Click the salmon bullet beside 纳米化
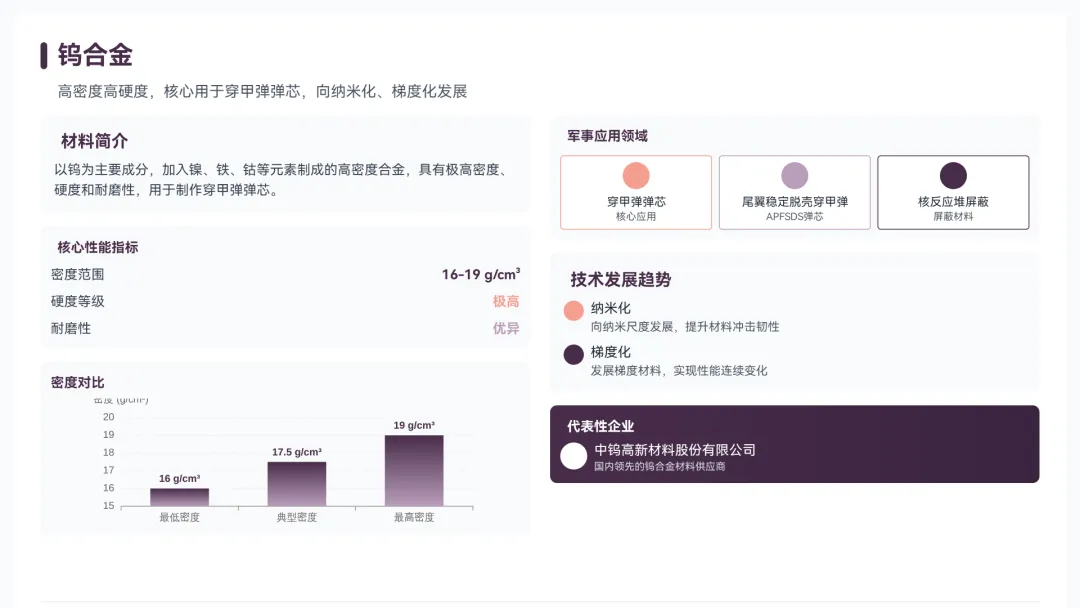This screenshot has height=608, width=1080. click(574, 311)
